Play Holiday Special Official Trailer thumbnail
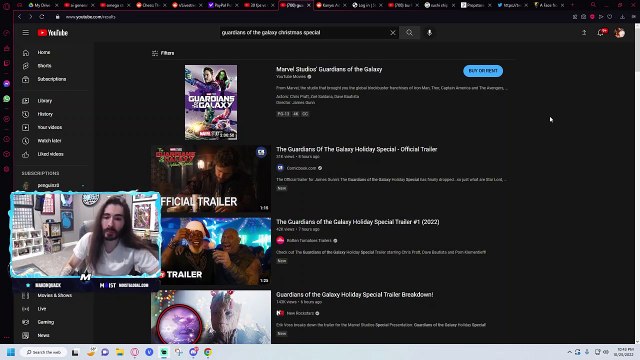The height and width of the screenshot is (360, 640). click(x=211, y=179)
